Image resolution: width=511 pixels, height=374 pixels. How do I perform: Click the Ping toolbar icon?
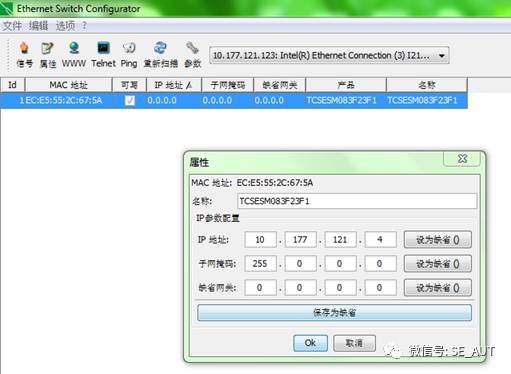(x=129, y=55)
